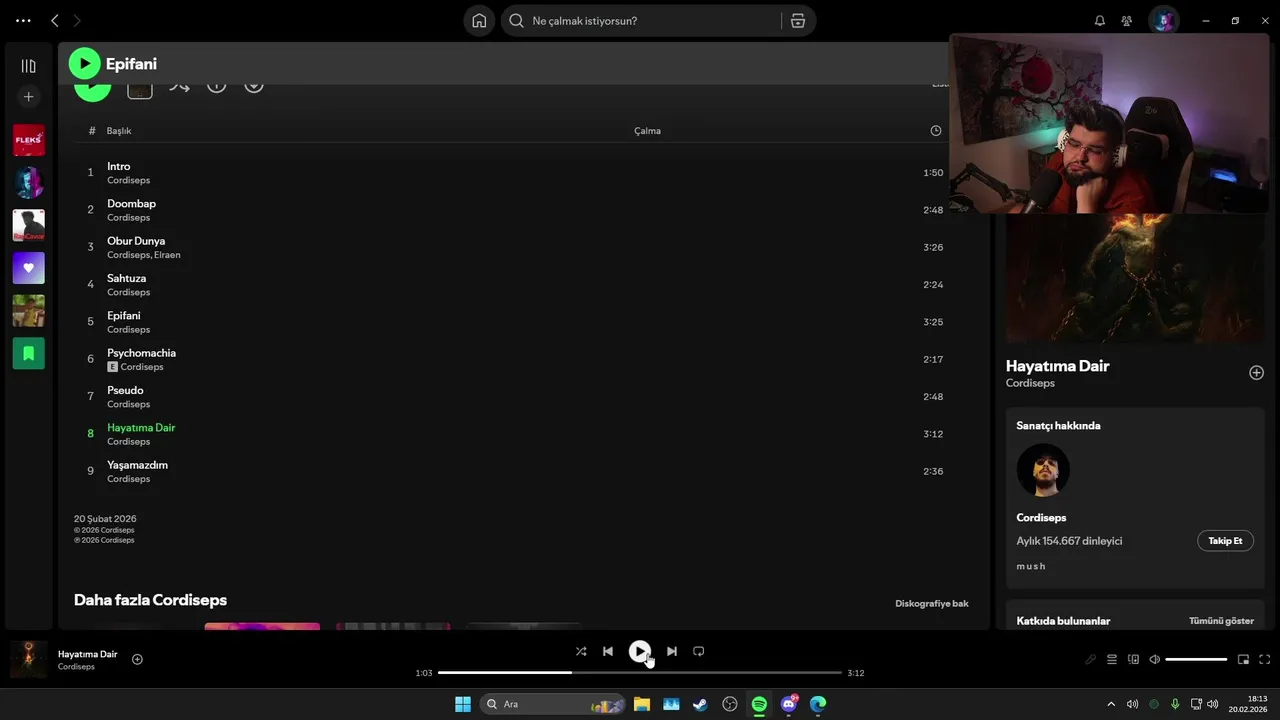The width and height of the screenshot is (1280, 720).
Task: Open Hayatıma Dair title in right panel
Action: click(1057, 366)
